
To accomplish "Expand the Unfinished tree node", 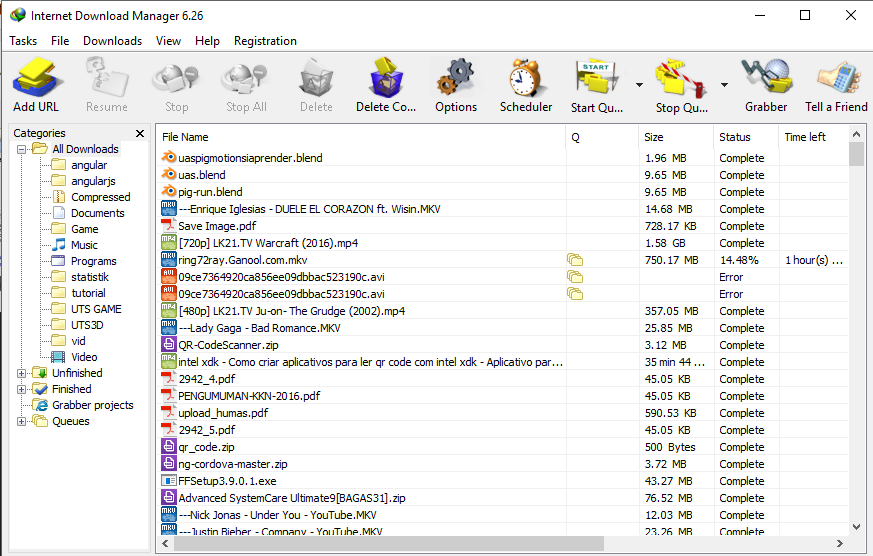I will 21,373.
